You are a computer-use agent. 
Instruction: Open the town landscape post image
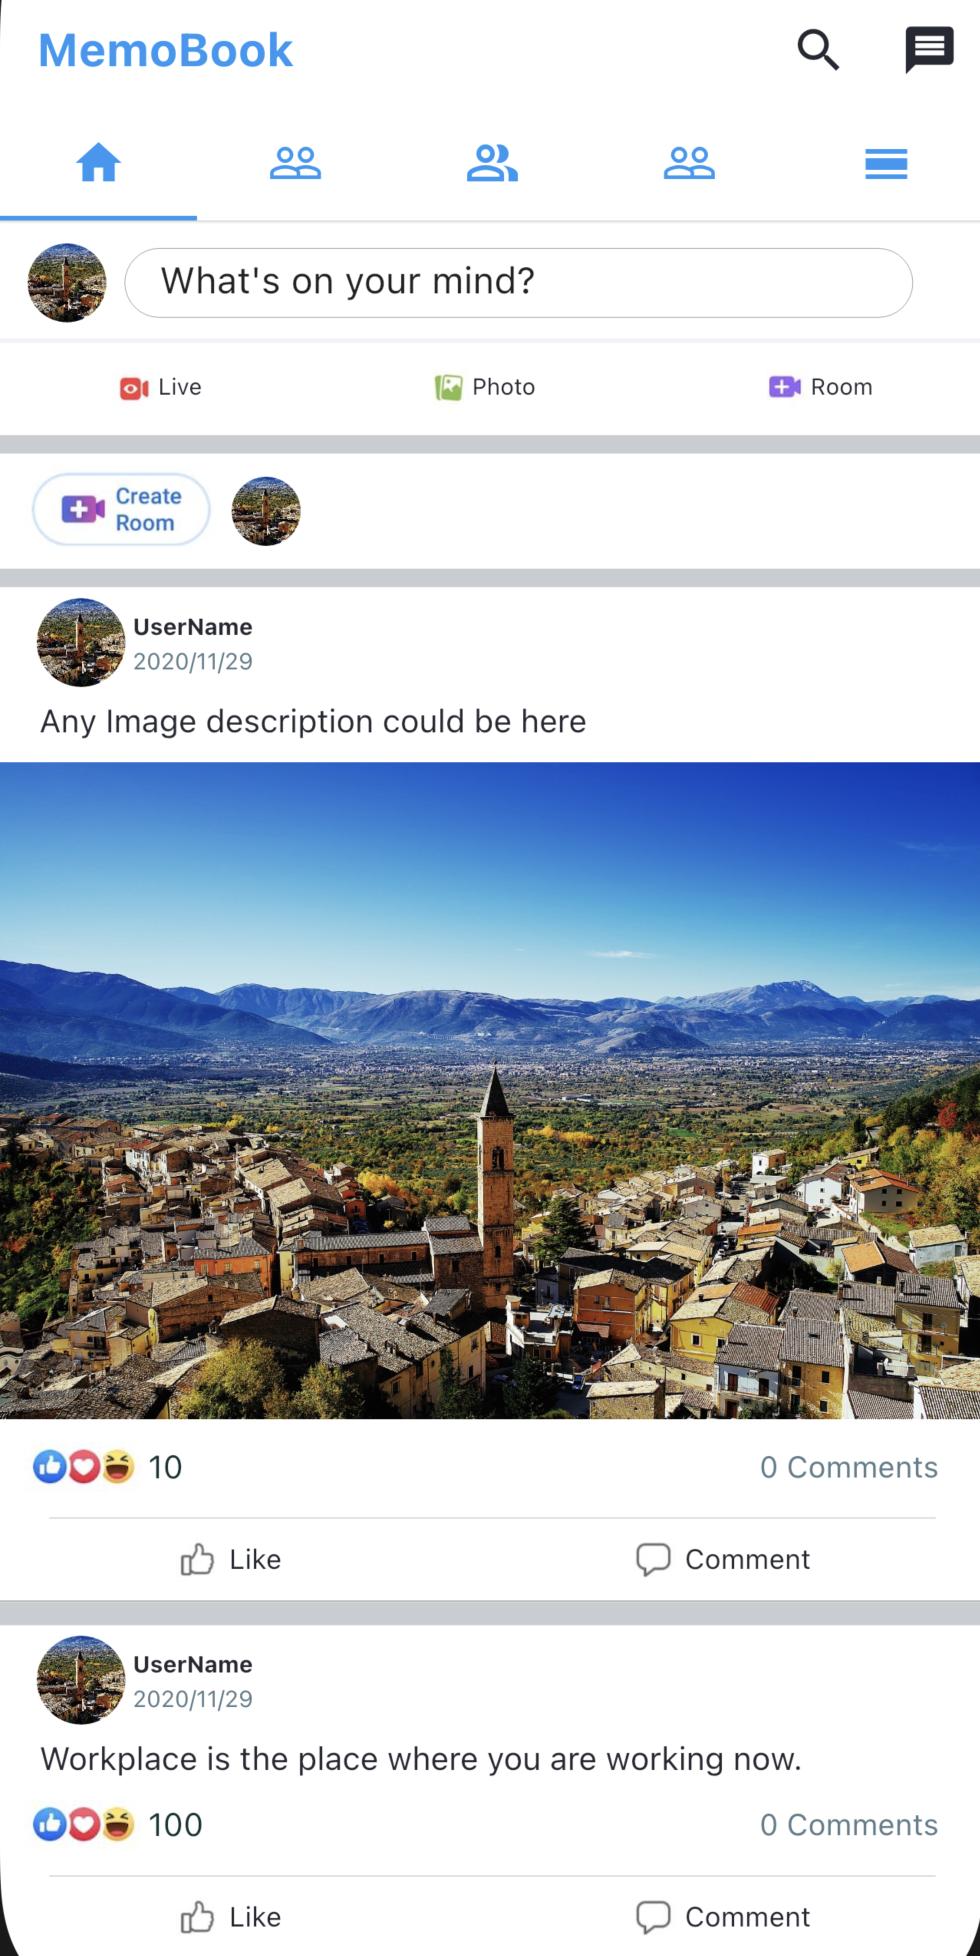pos(490,1090)
